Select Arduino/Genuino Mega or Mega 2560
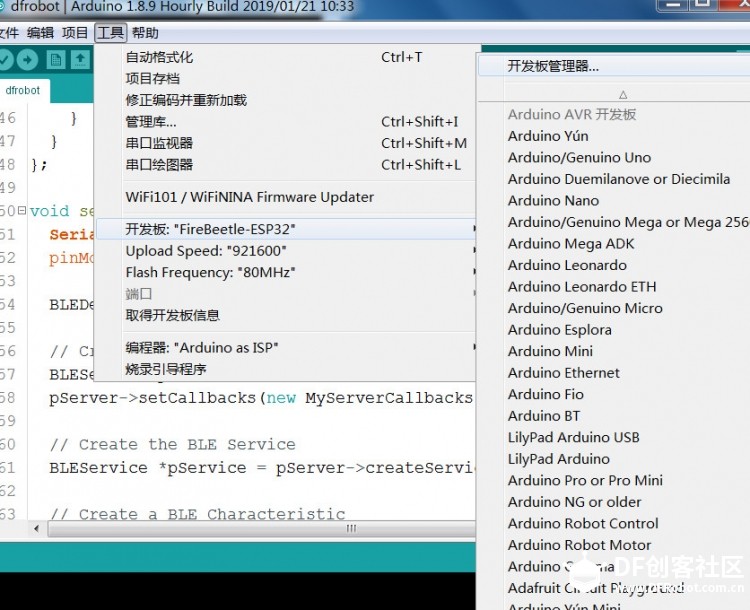 tap(614, 222)
